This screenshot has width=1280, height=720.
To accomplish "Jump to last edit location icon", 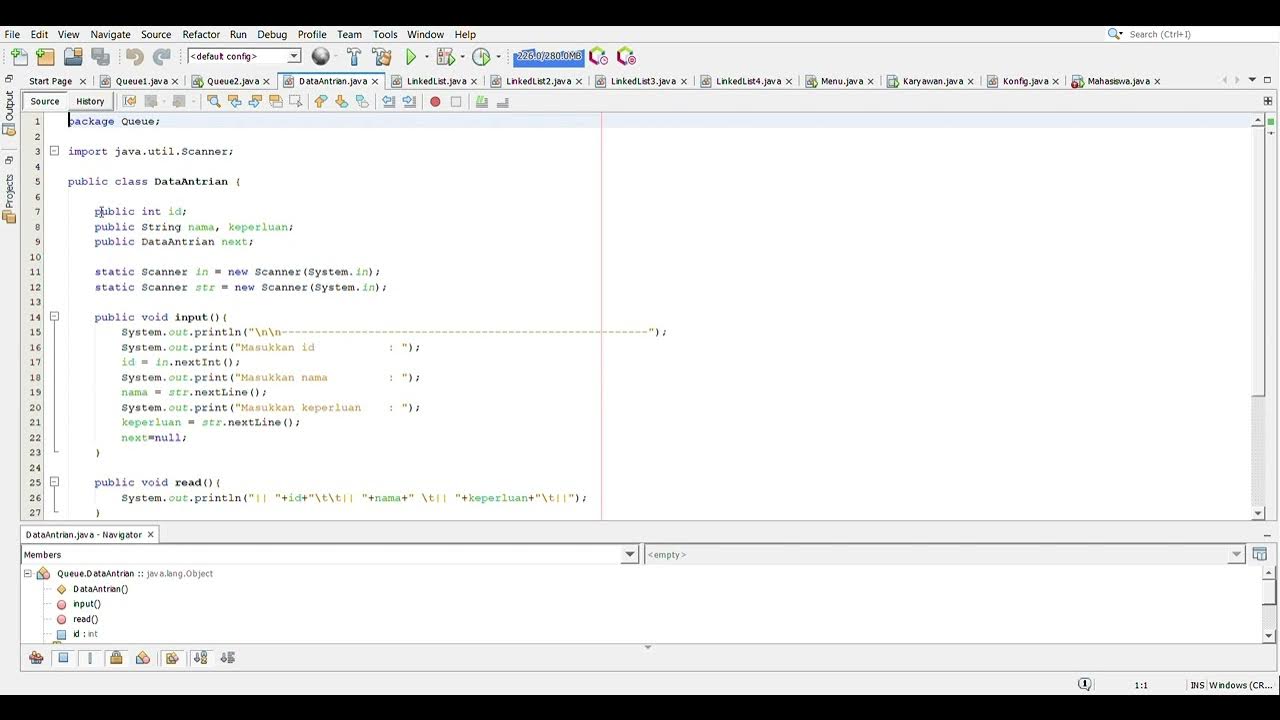I will 129,101.
